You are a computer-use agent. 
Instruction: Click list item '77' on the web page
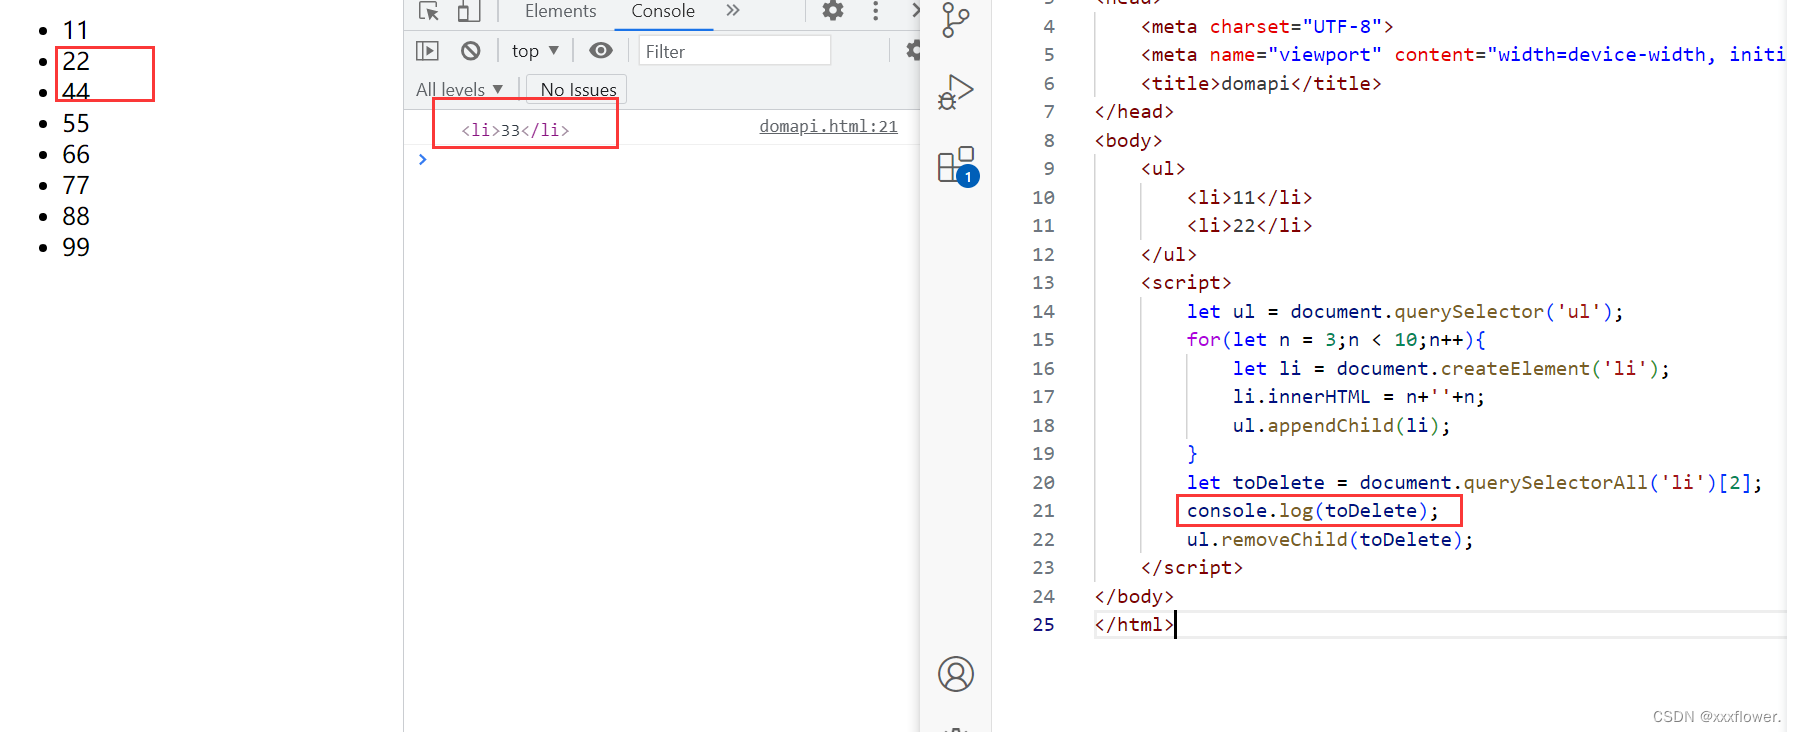coord(76,186)
